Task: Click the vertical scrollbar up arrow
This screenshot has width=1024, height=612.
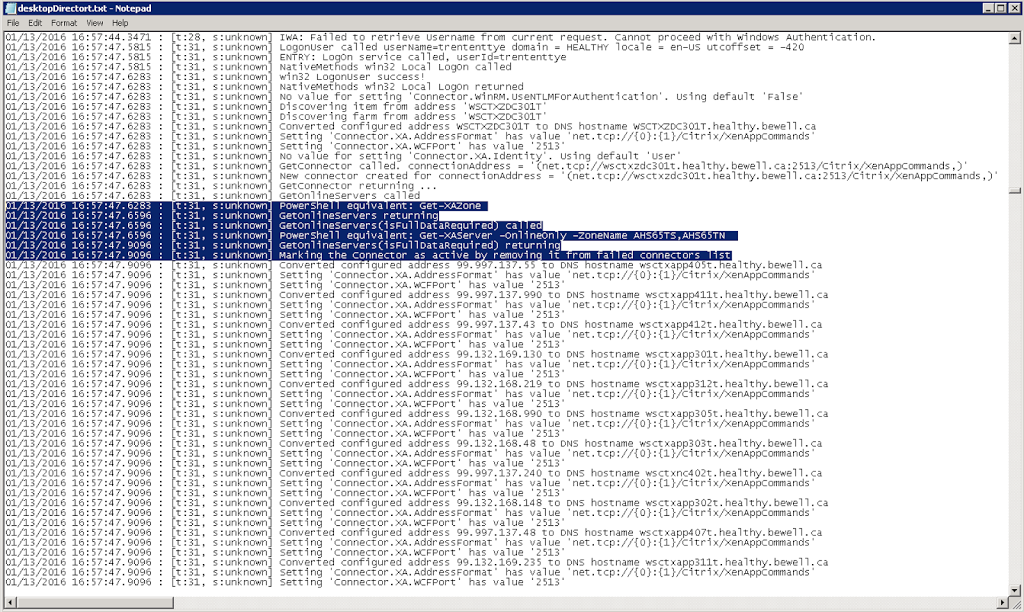Action: pyautogui.click(x=1016, y=37)
